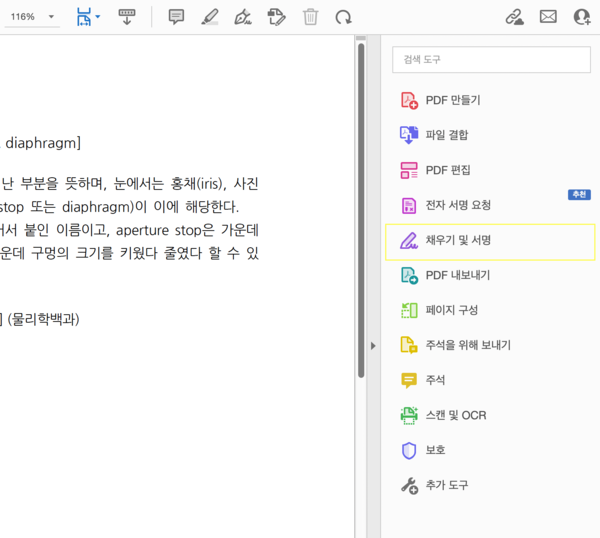Collapse the tools pane with the arrow
The height and width of the screenshot is (538, 600).
373,346
